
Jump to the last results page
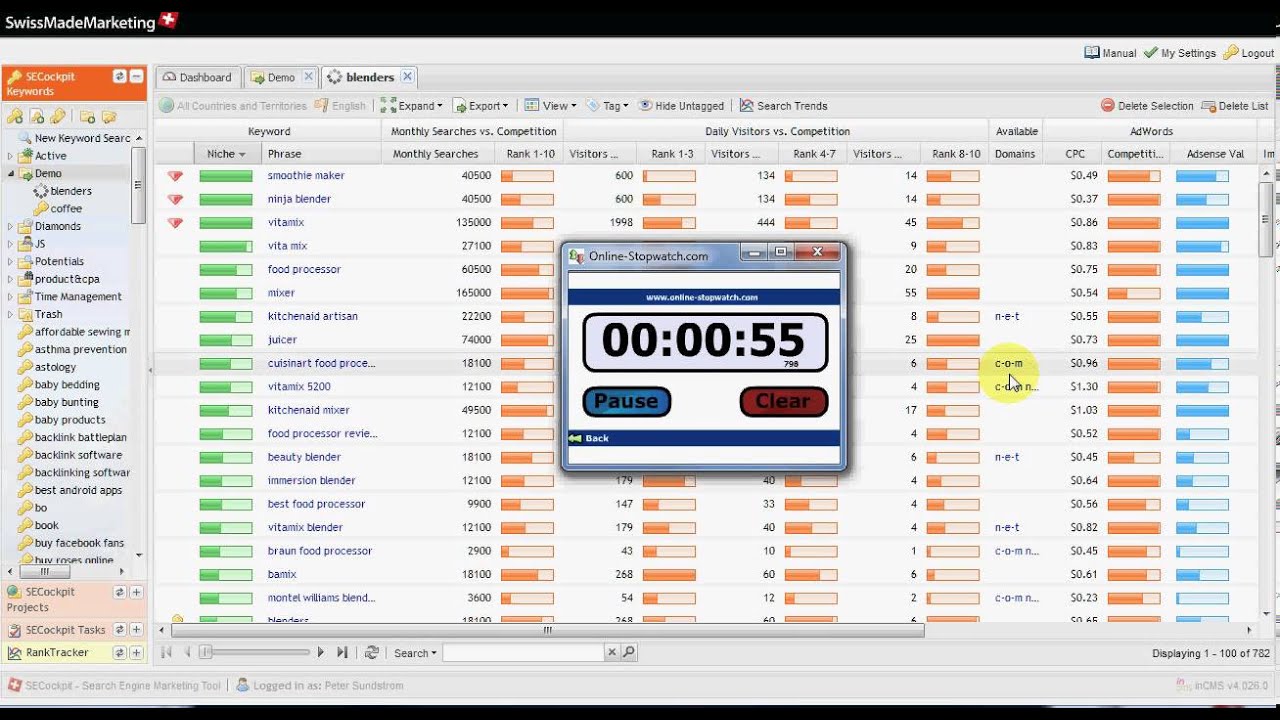click(x=342, y=652)
